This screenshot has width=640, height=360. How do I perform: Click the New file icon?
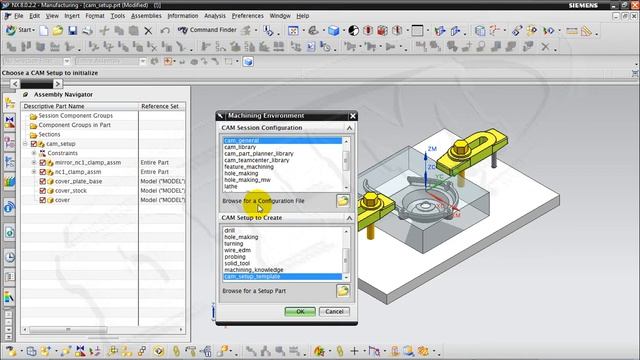tap(44, 31)
